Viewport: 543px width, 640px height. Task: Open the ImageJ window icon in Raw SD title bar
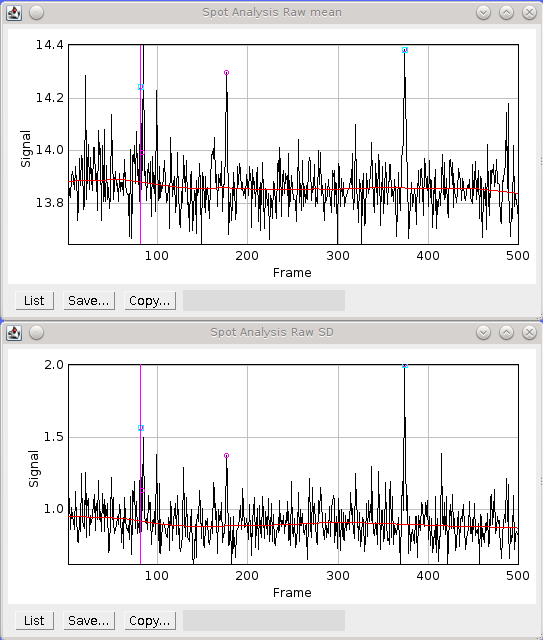[x=14, y=333]
